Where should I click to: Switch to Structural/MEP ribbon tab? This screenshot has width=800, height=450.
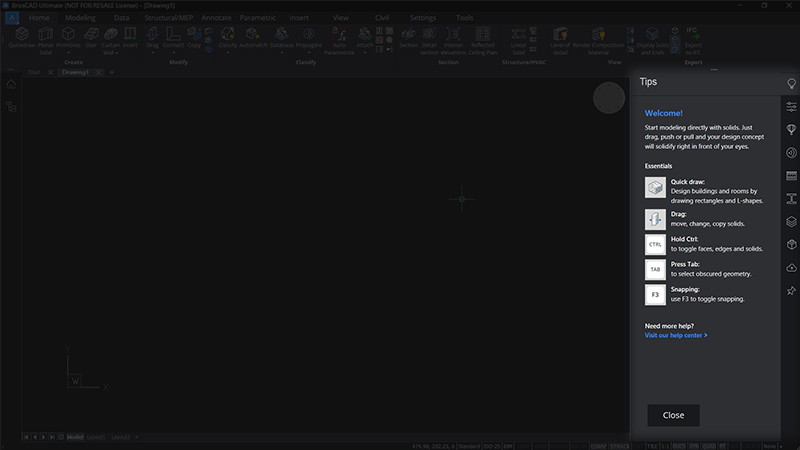(168, 17)
